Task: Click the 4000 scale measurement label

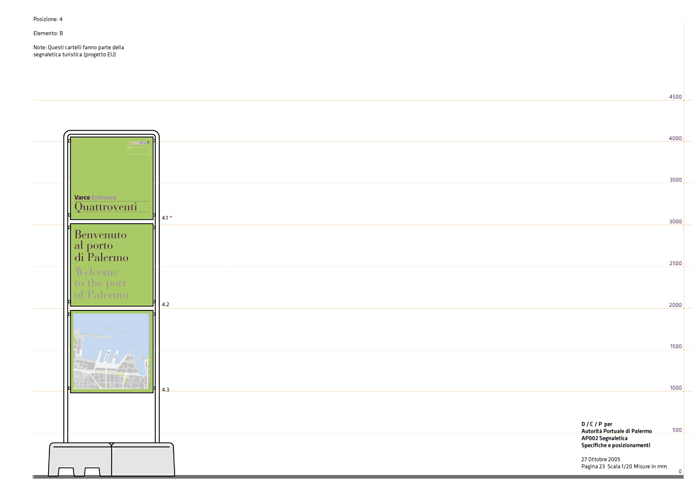Action: click(x=675, y=139)
